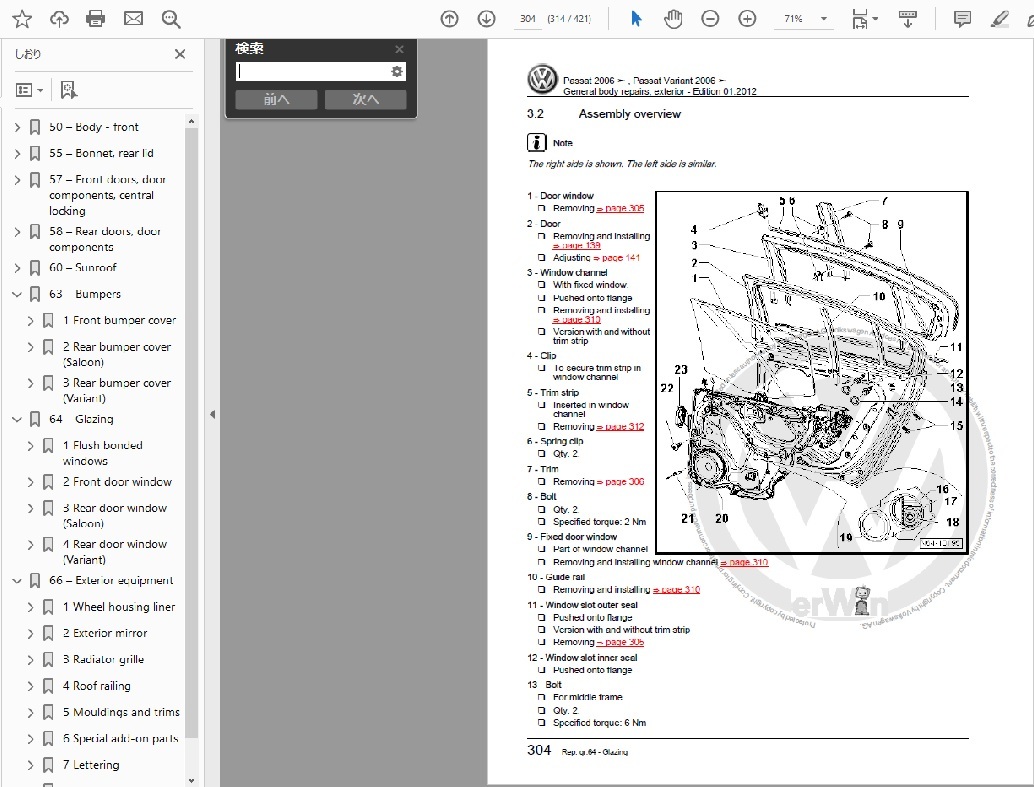This screenshot has height=787, width=1034.
Task: Open bookmark 4 Rear door window (Variant)
Action: (x=115, y=552)
